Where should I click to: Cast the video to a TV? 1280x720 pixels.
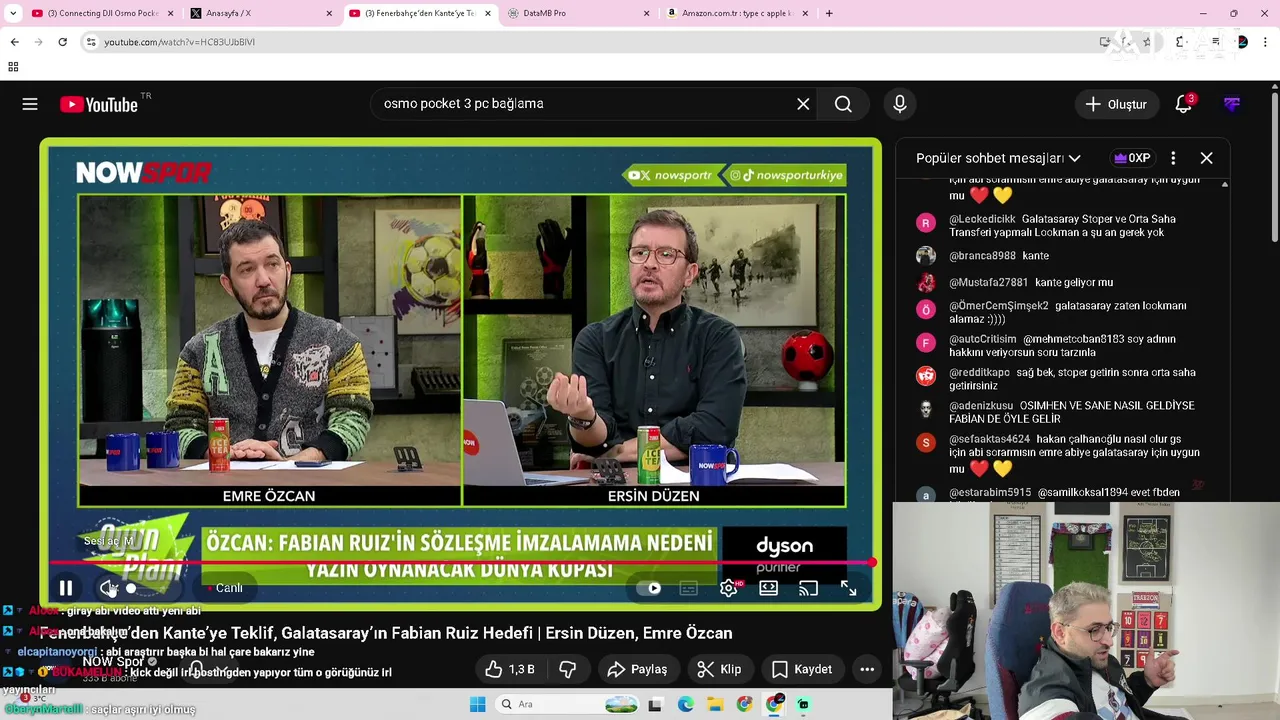(808, 588)
